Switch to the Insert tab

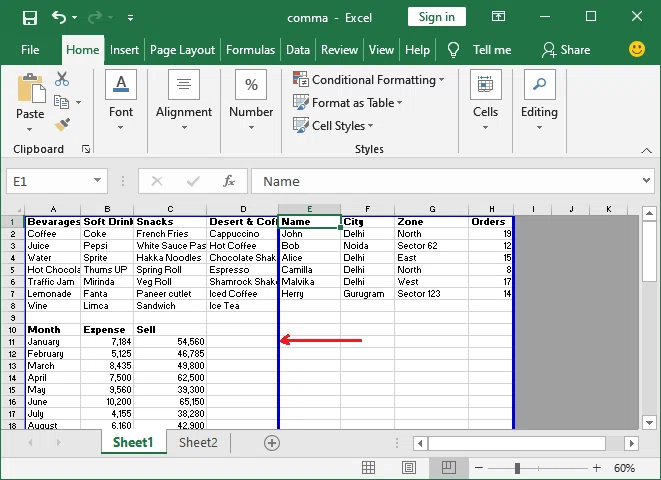point(124,50)
